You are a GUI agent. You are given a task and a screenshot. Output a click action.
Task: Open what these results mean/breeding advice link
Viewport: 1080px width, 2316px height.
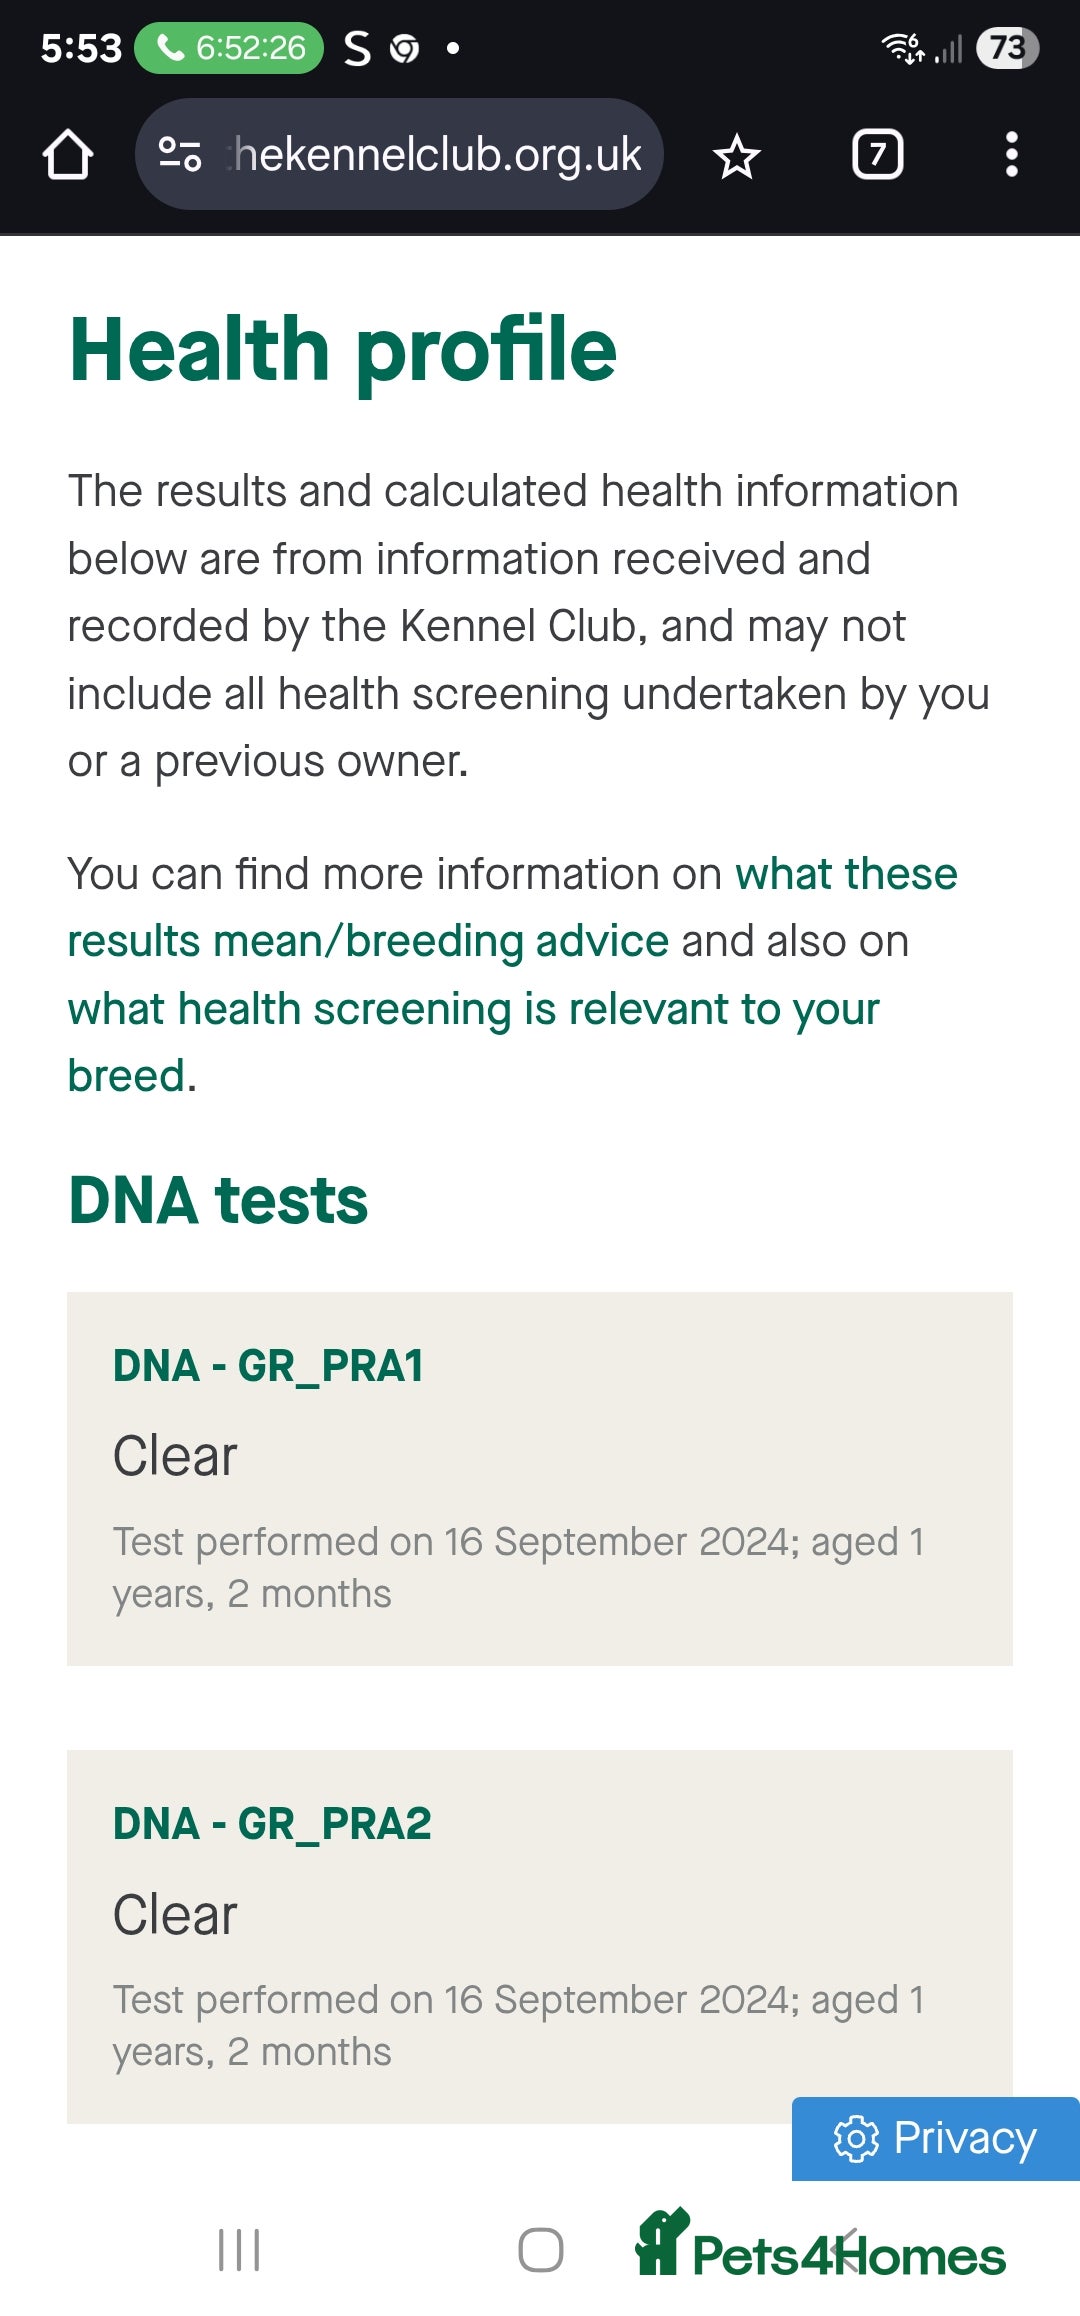(x=512, y=907)
